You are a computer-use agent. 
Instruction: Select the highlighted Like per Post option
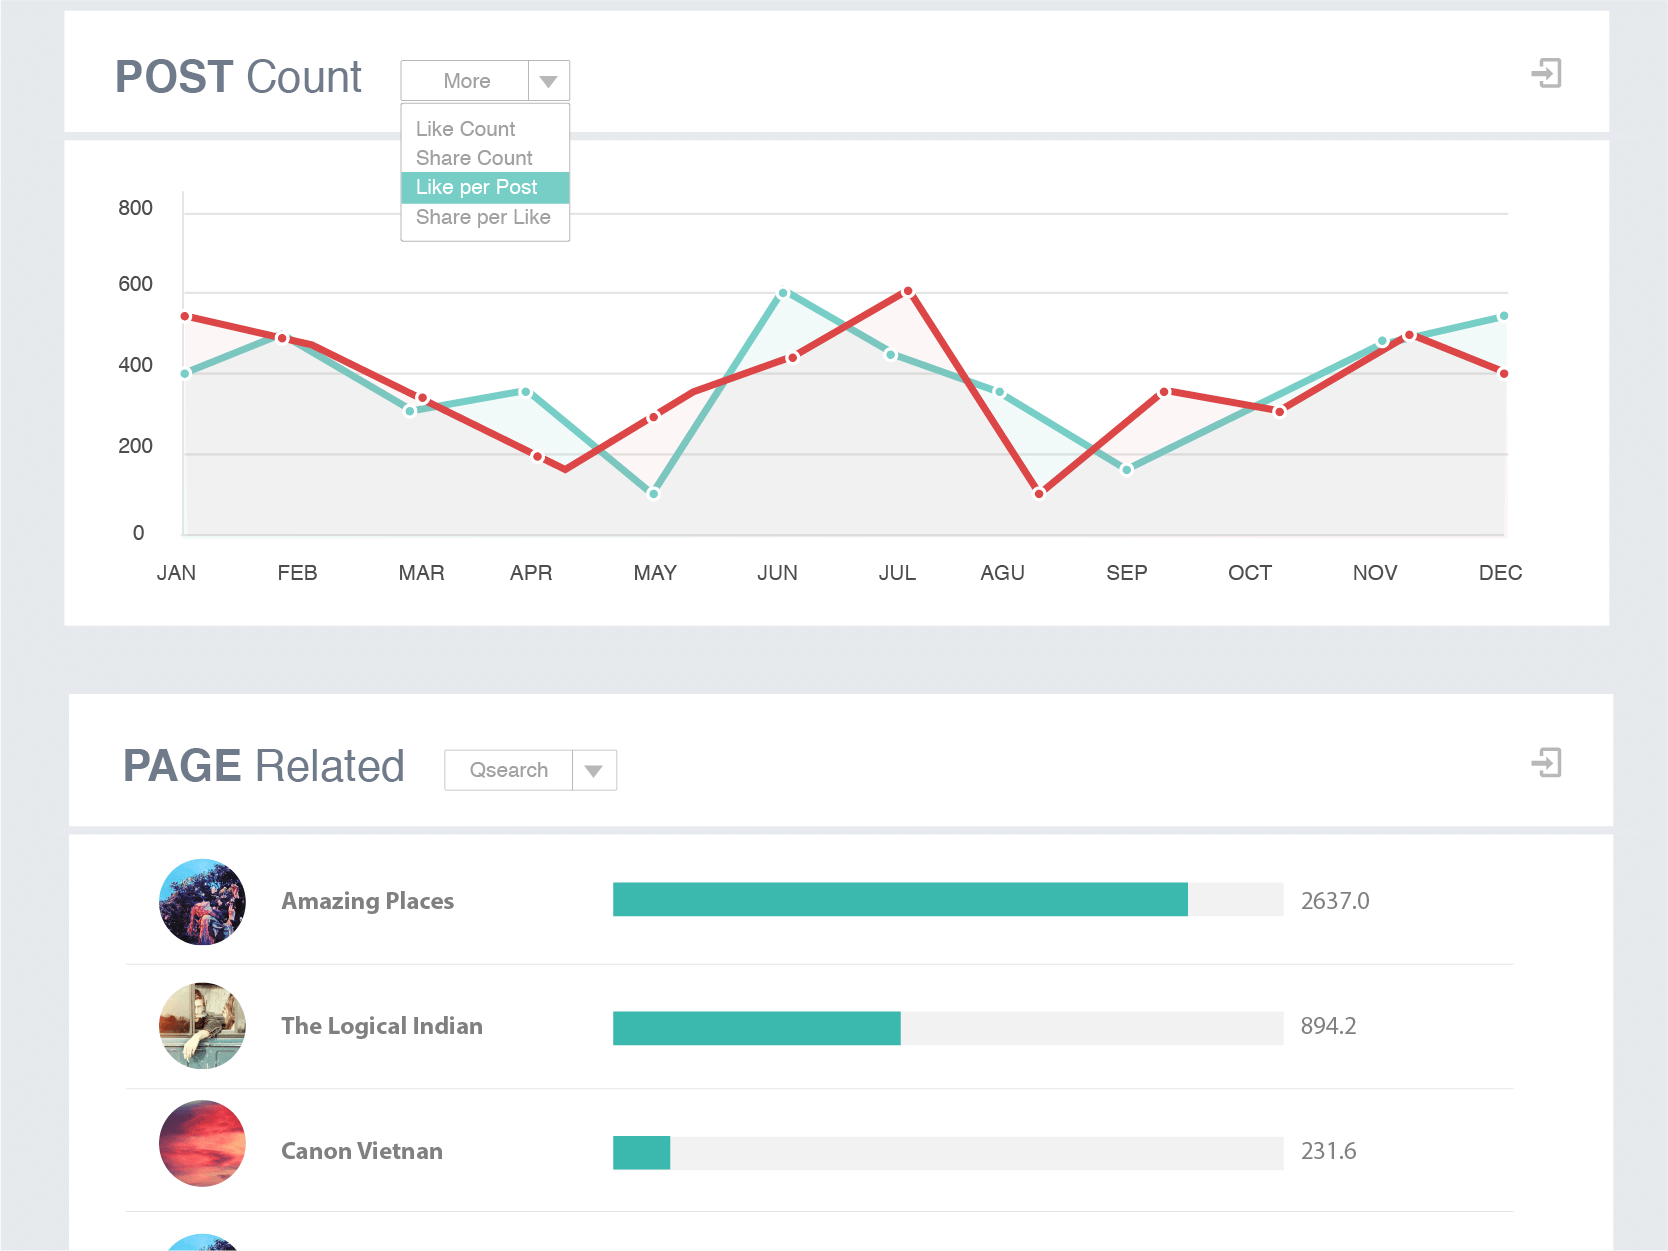point(477,187)
